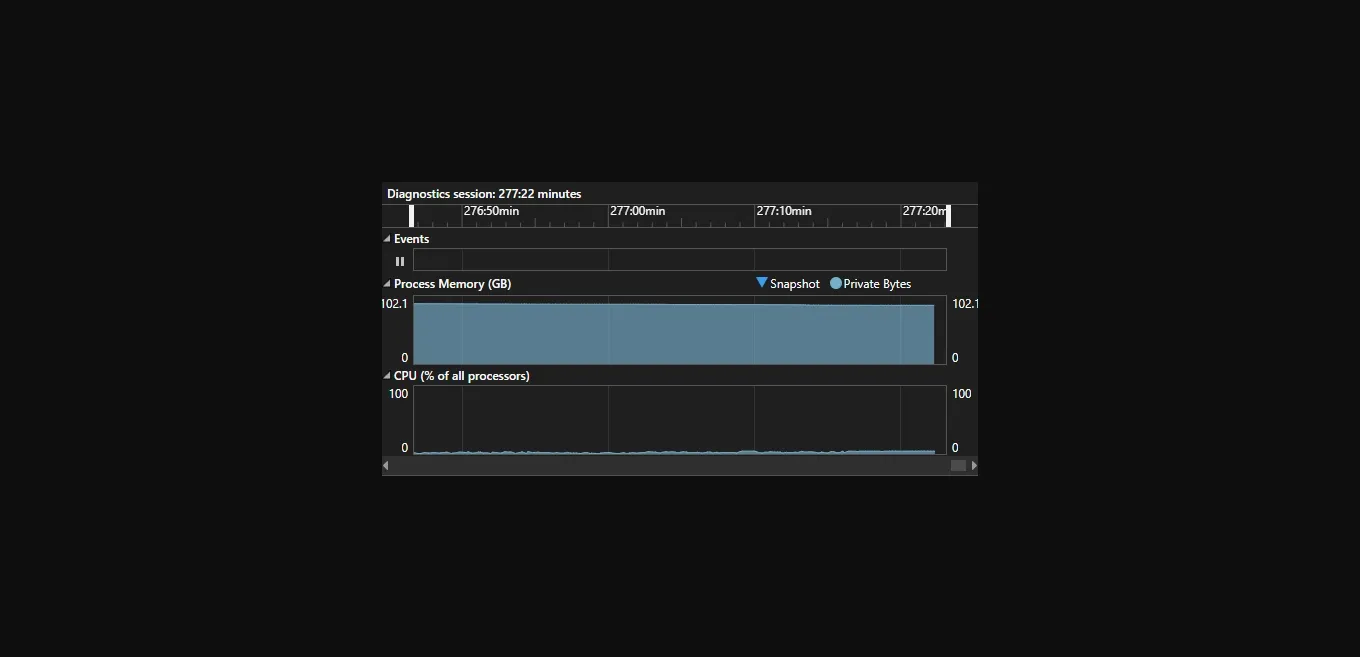Collapse the Process Memory (GB) graph
The width and height of the screenshot is (1360, 657).
pyautogui.click(x=387, y=284)
